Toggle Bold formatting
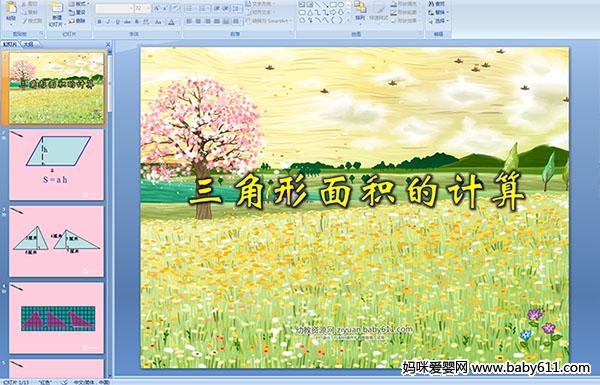 pyautogui.click(x=99, y=22)
